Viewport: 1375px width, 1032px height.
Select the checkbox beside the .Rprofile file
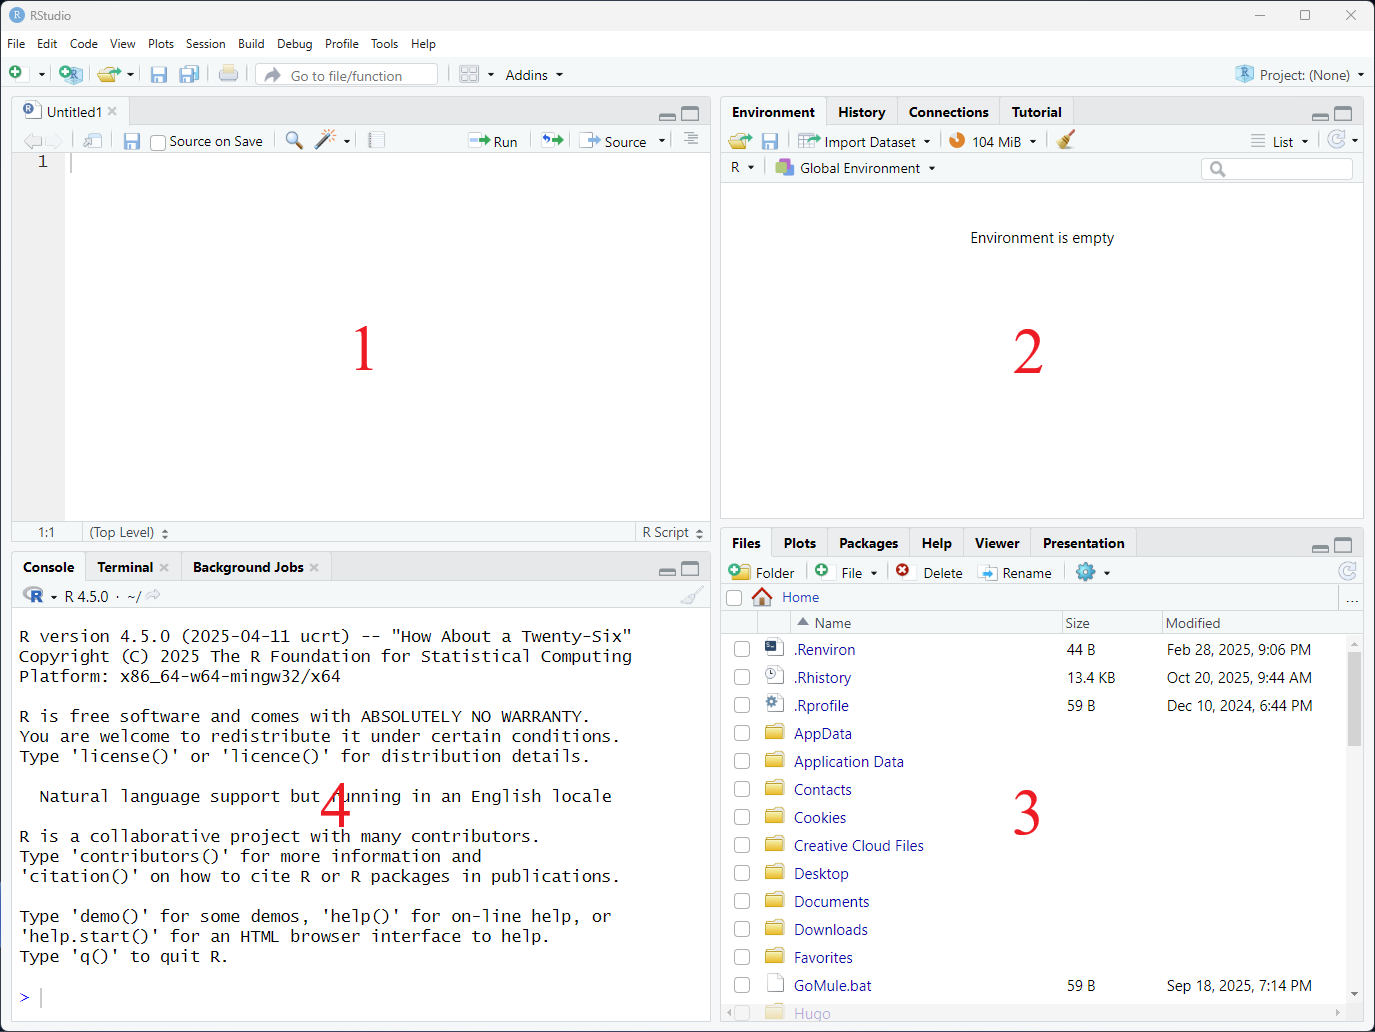[x=741, y=705]
